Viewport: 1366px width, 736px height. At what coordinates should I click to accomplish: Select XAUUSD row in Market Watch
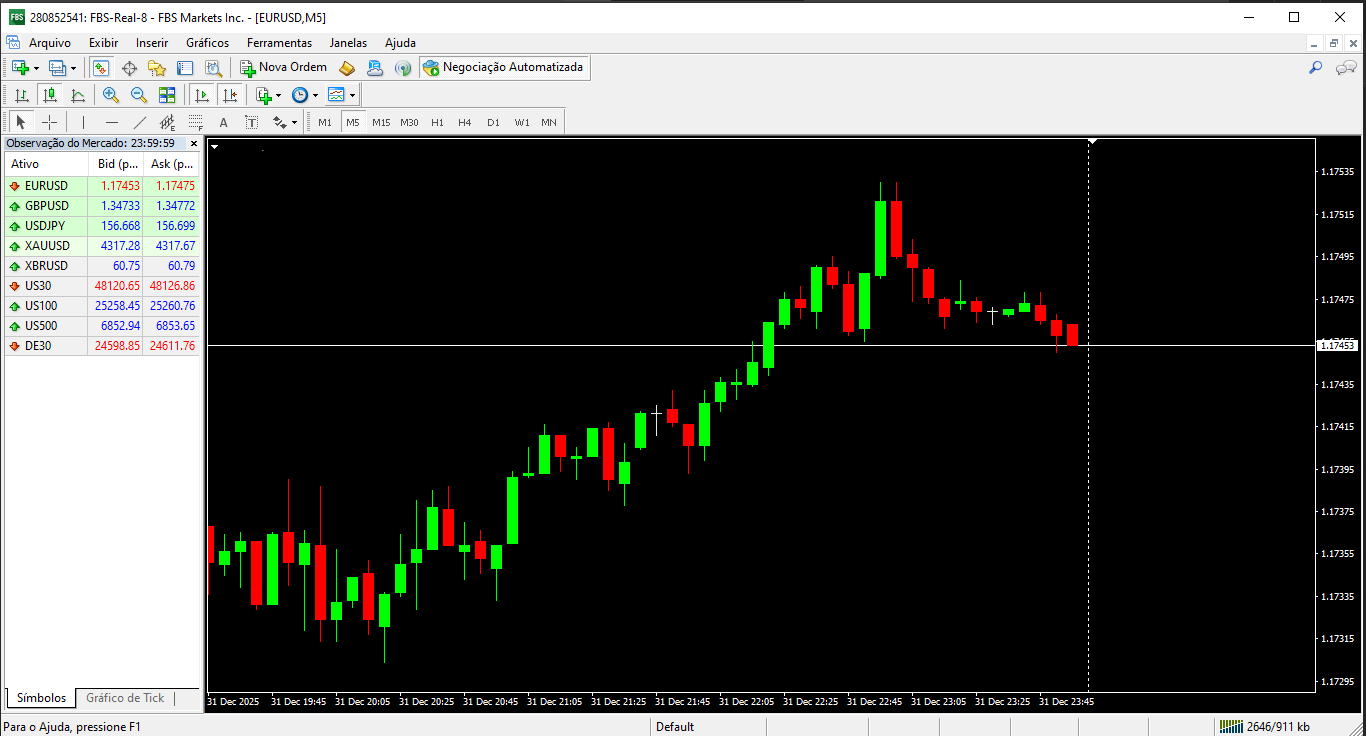coord(47,245)
